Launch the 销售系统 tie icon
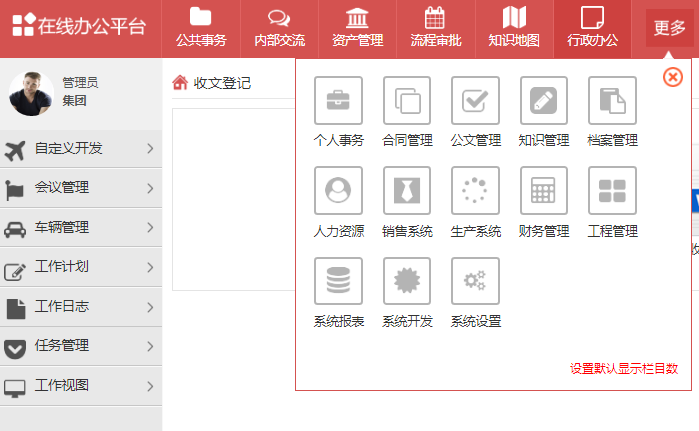The image size is (699, 431). [407, 190]
